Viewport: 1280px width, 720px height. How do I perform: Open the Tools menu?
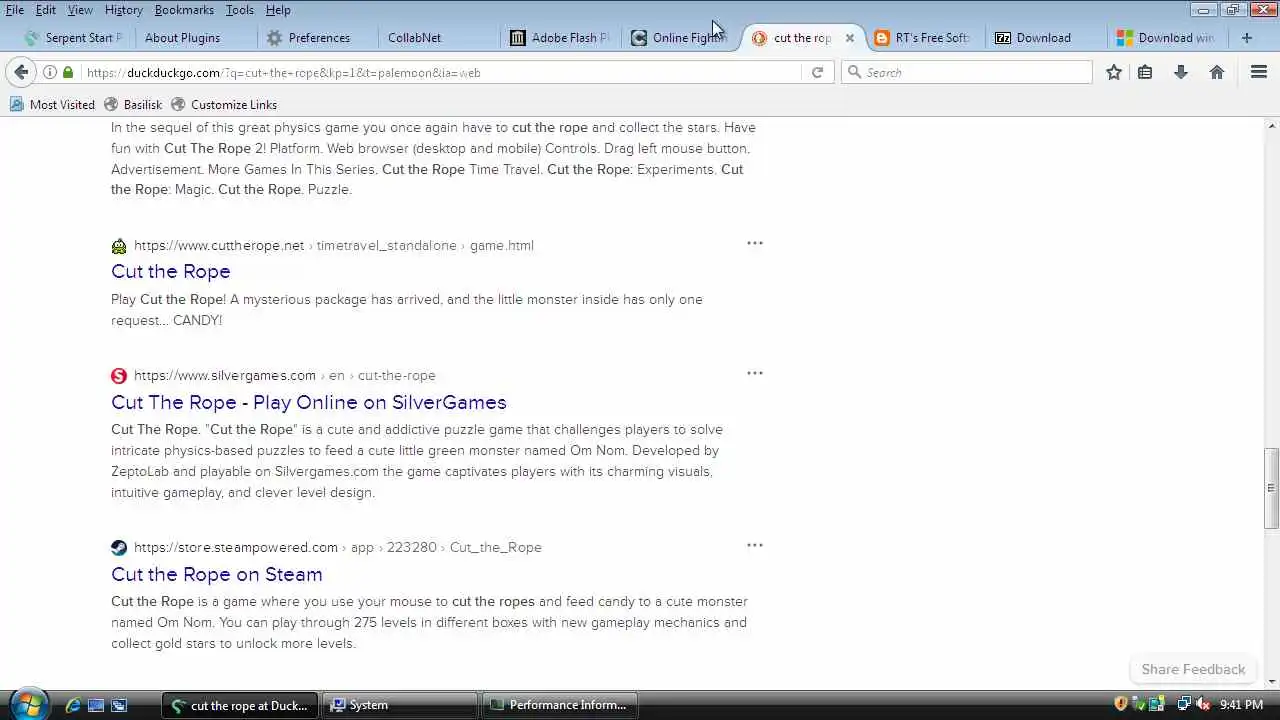239,9
